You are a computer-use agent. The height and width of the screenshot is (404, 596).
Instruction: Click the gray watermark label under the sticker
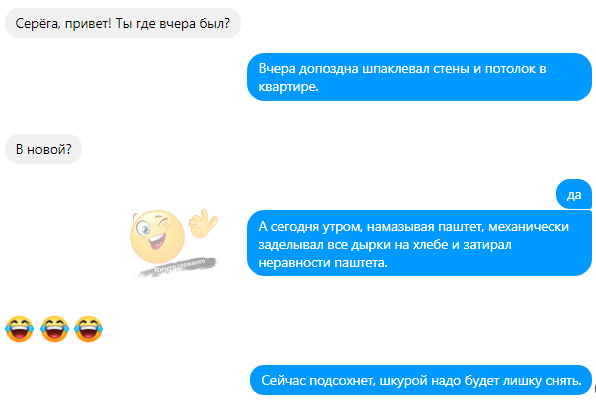click(x=178, y=267)
